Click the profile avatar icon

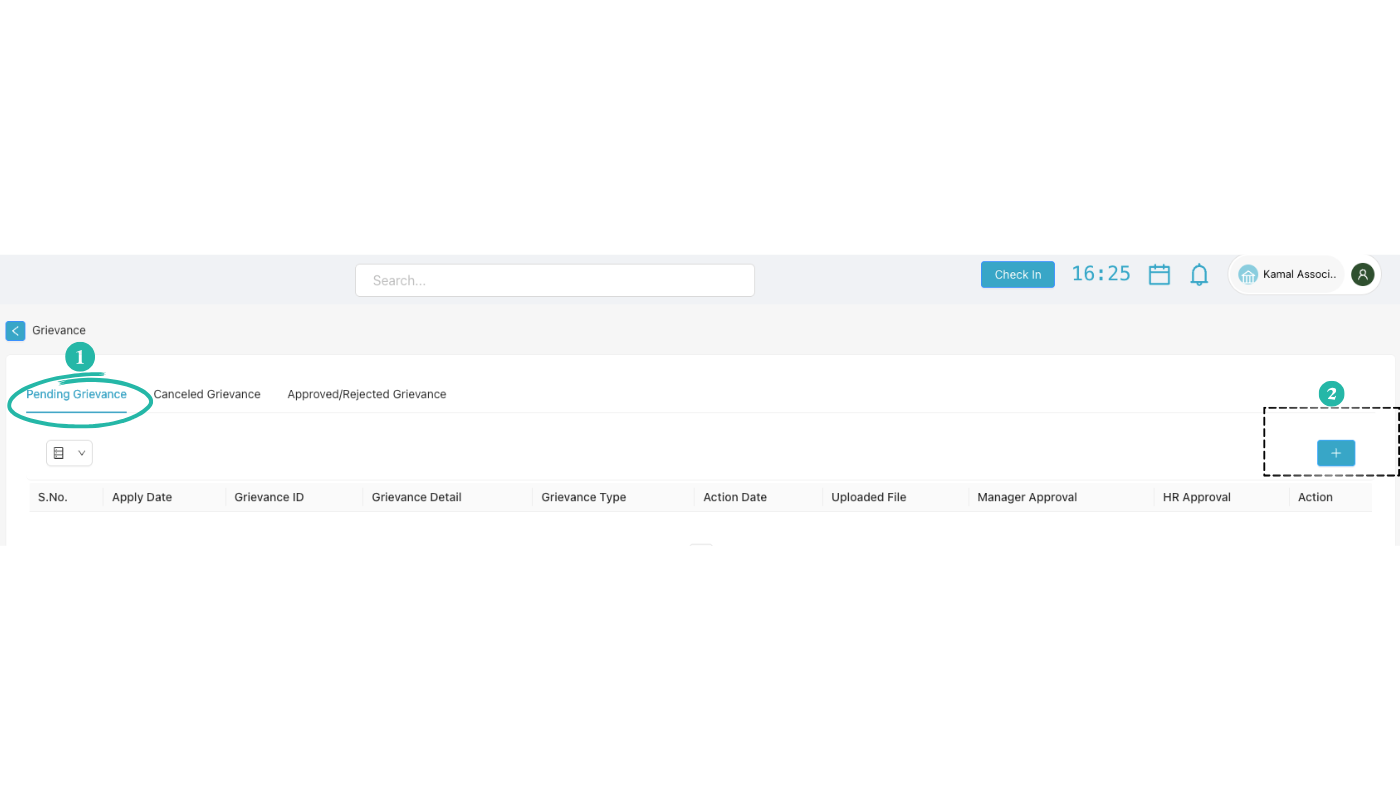pos(1362,273)
